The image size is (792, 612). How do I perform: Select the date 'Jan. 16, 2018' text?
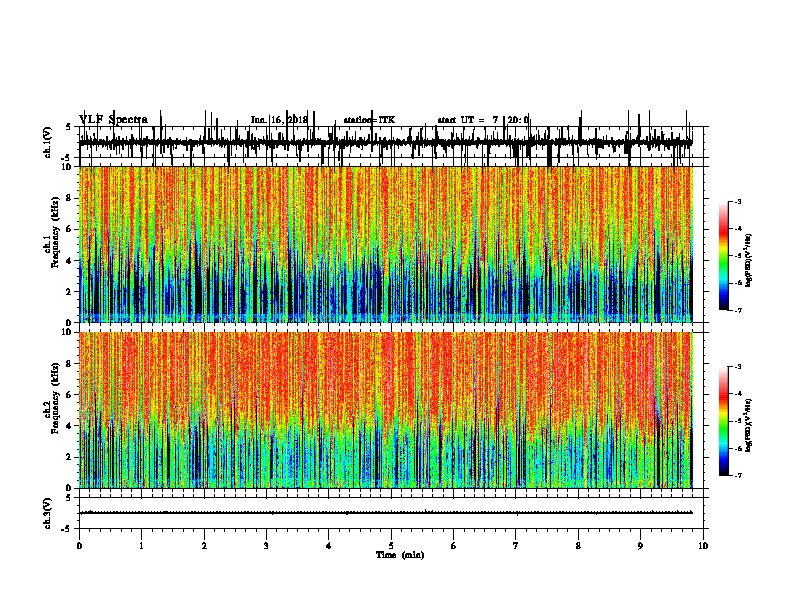[279, 120]
